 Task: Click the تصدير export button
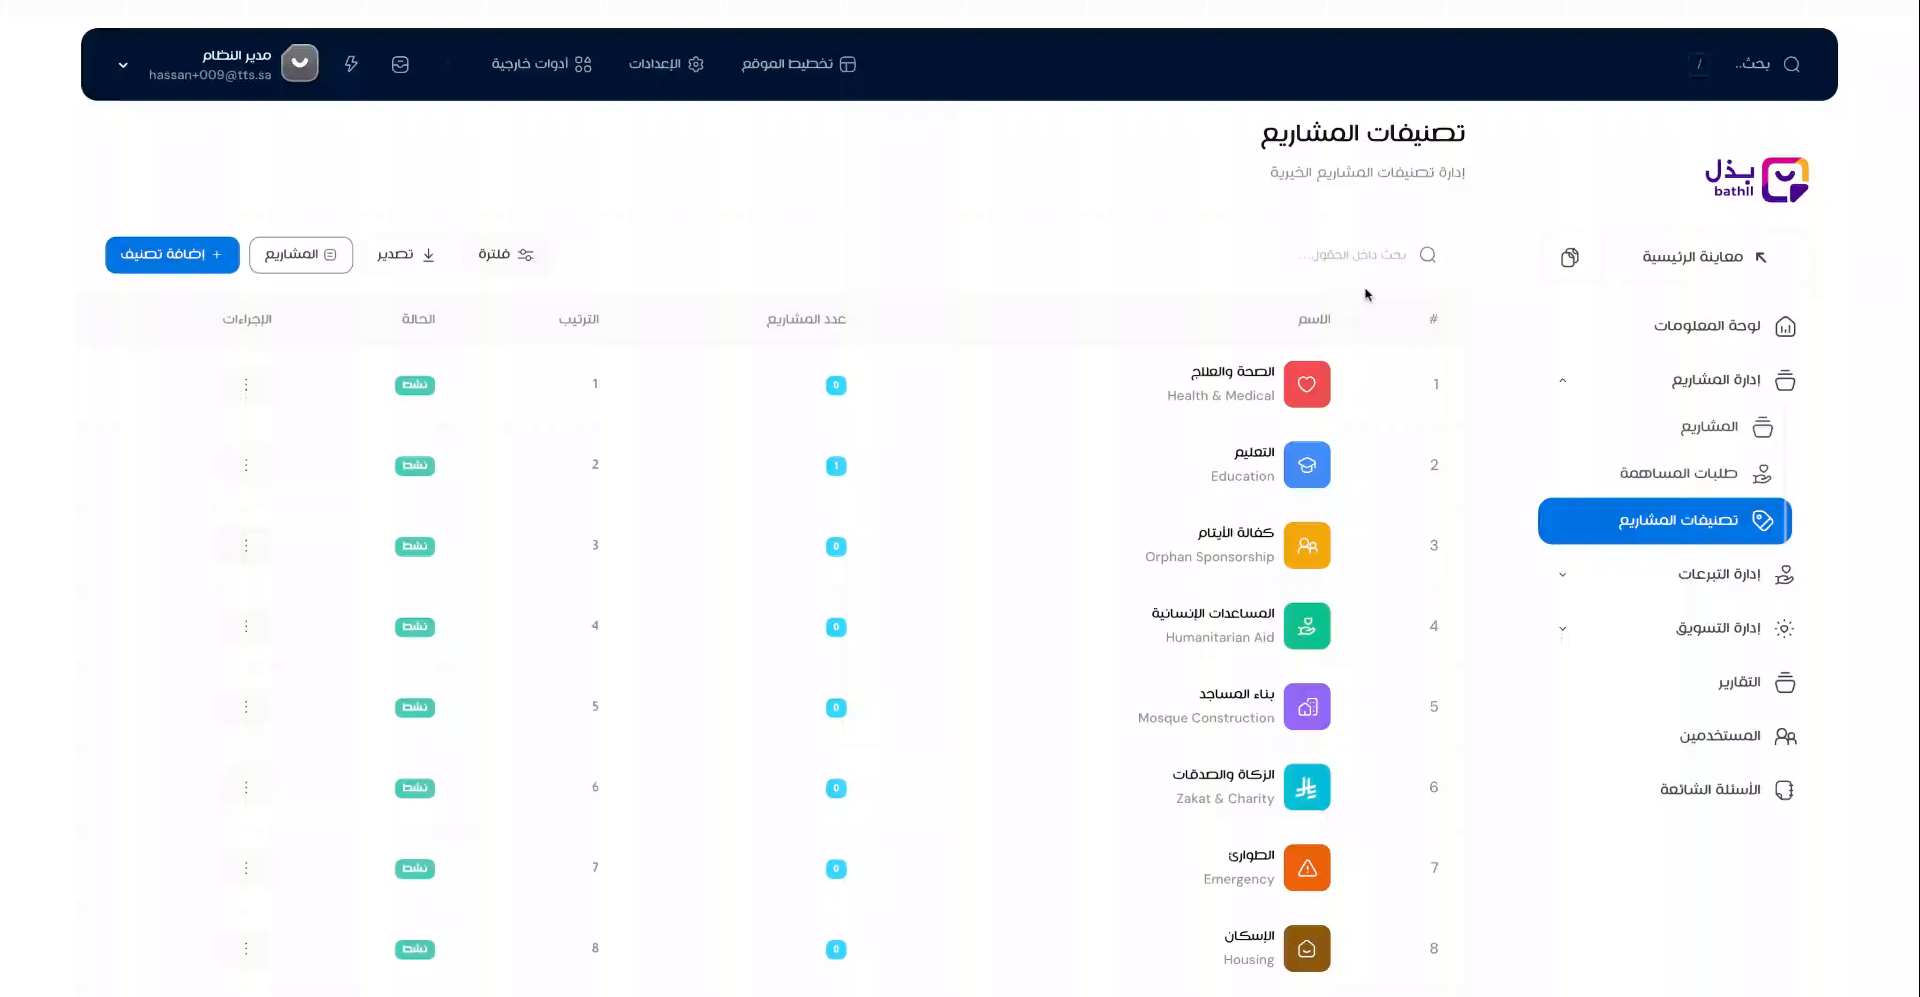point(406,255)
